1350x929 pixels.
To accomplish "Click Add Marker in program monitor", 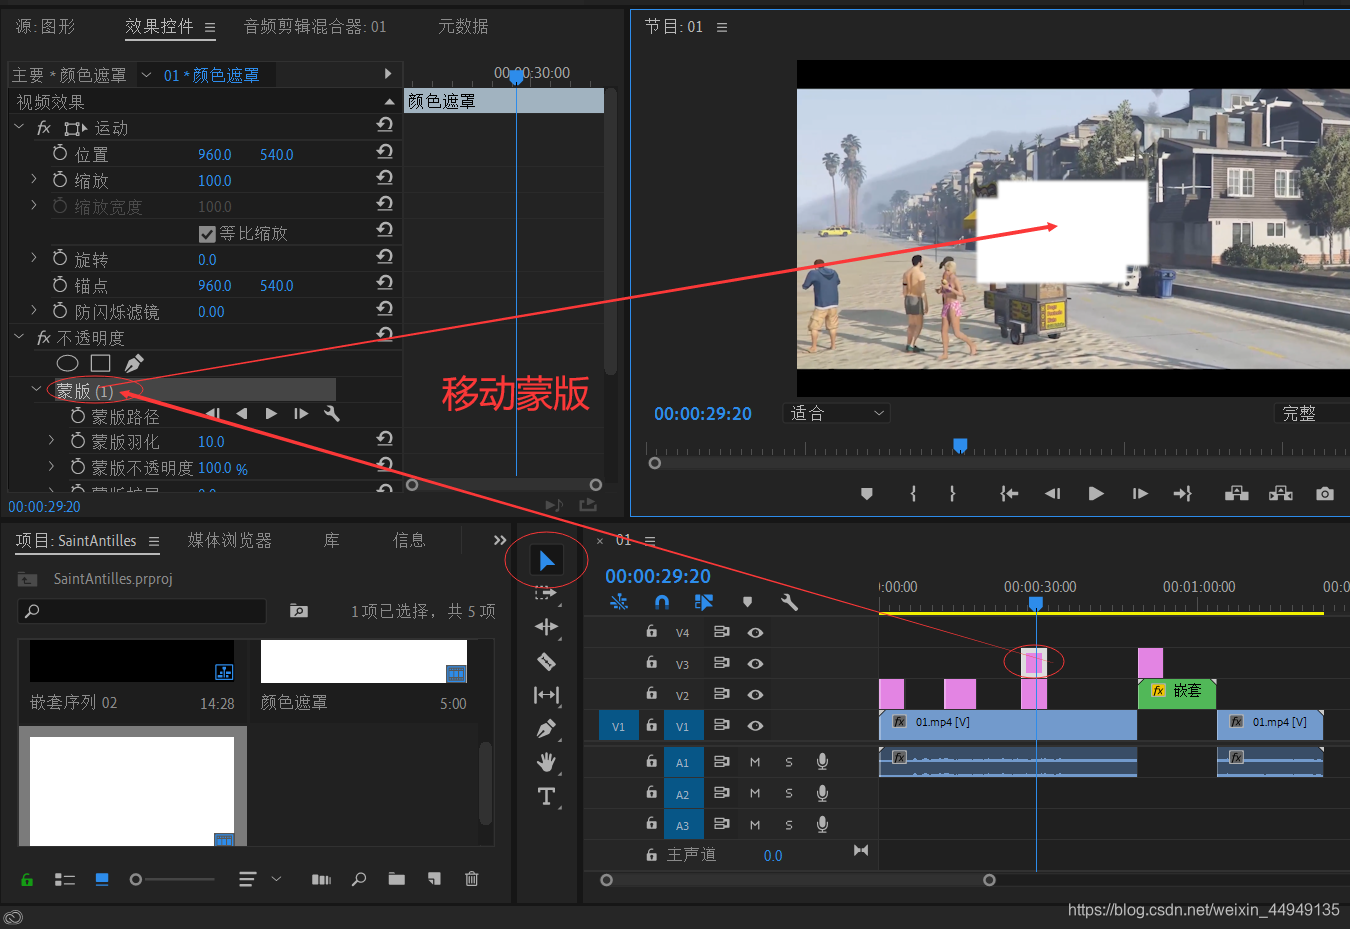I will [867, 493].
